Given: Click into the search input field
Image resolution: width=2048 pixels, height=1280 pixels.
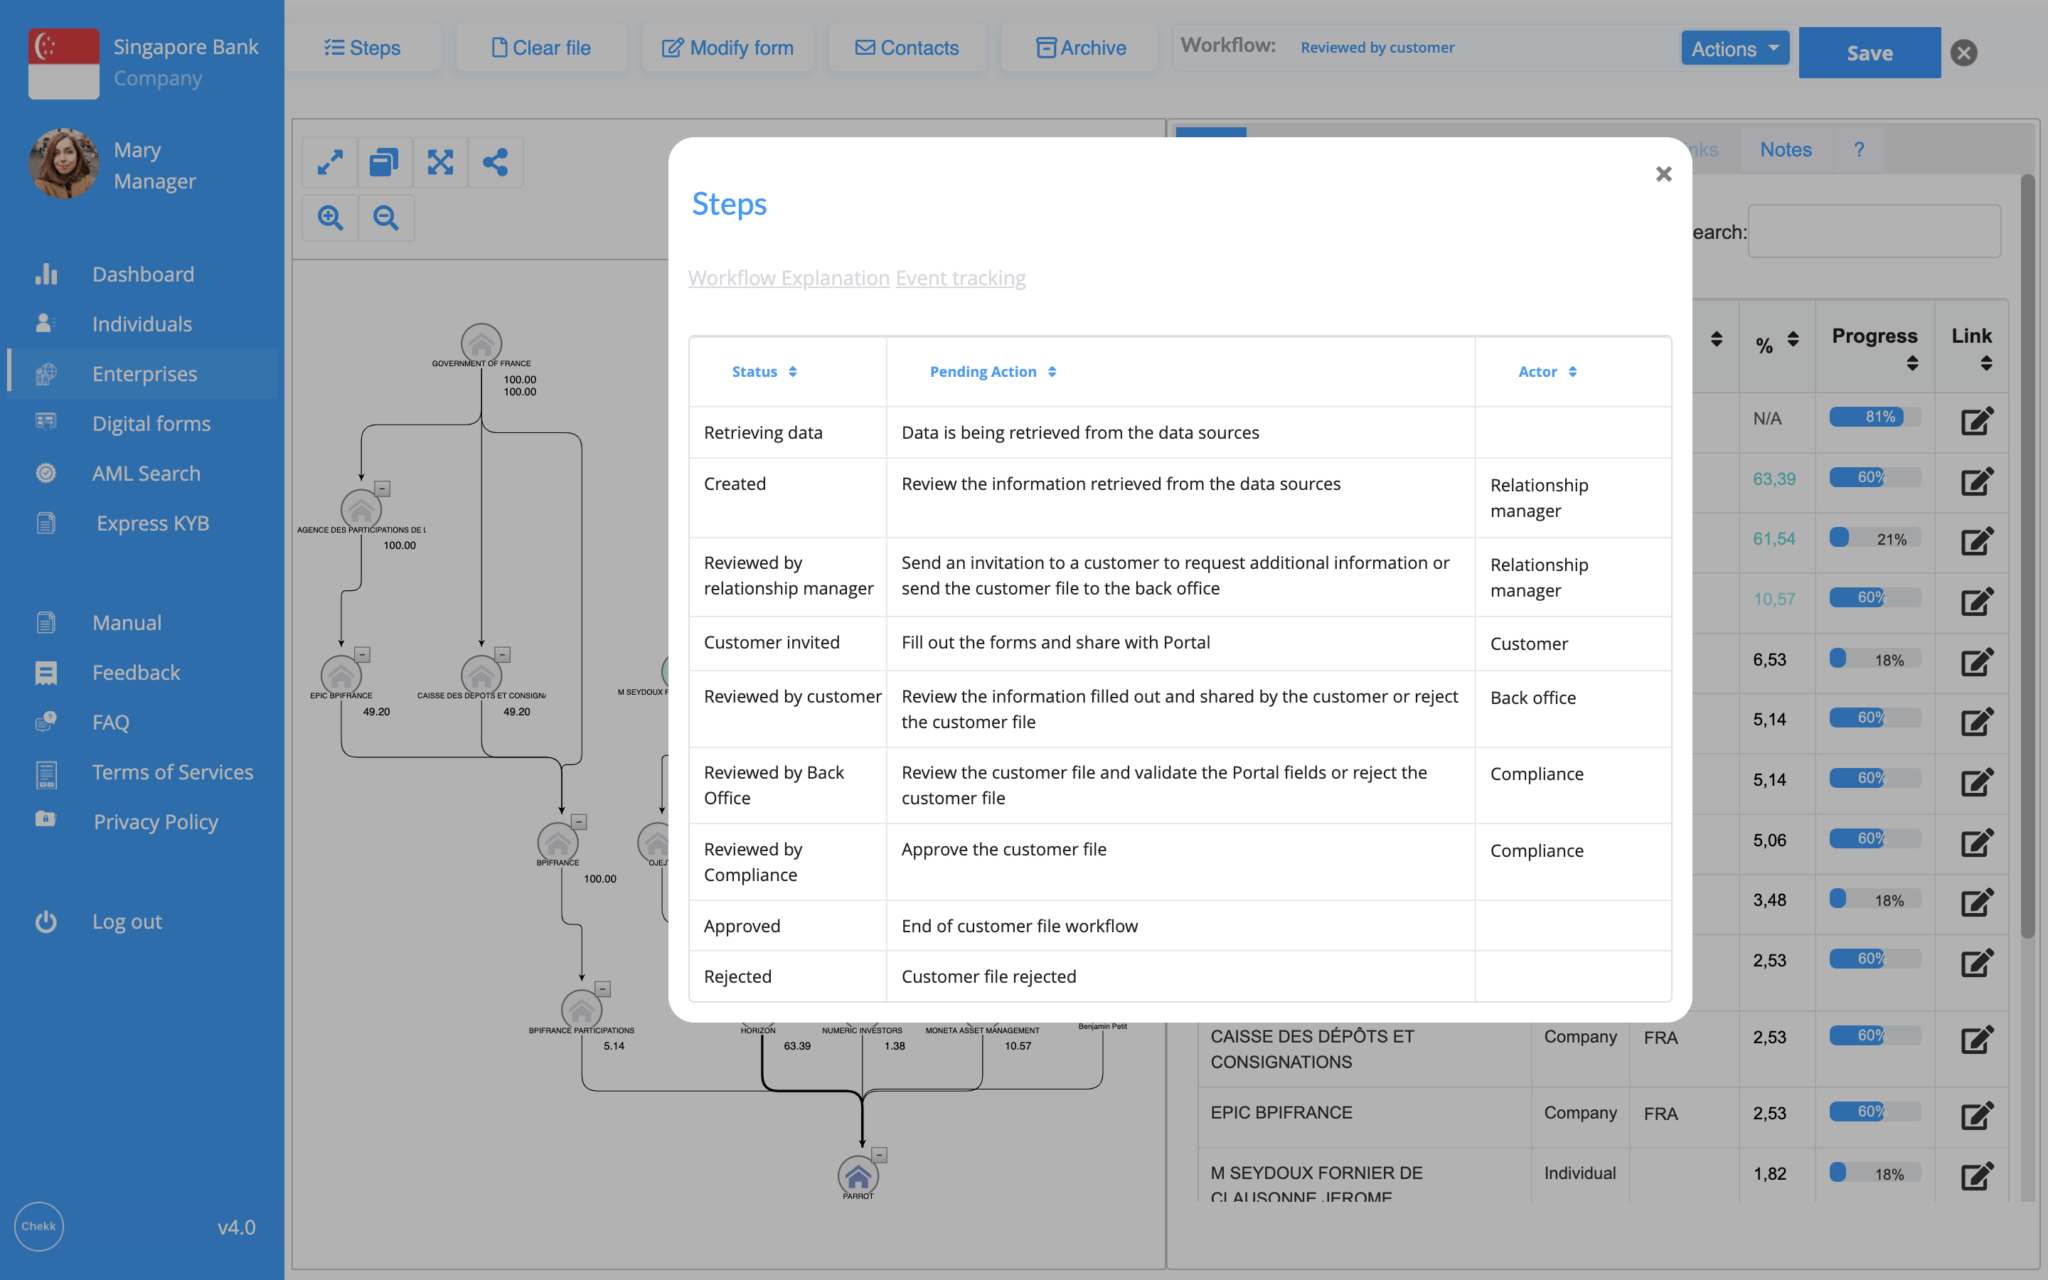Looking at the screenshot, I should 1874,232.
